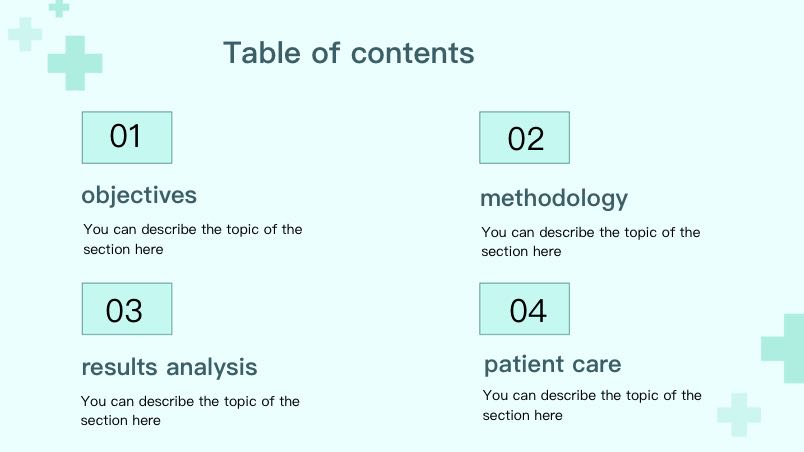Screen dimensions: 804x452
Task: Click the small pale cross at far top-left
Action: coord(24,35)
